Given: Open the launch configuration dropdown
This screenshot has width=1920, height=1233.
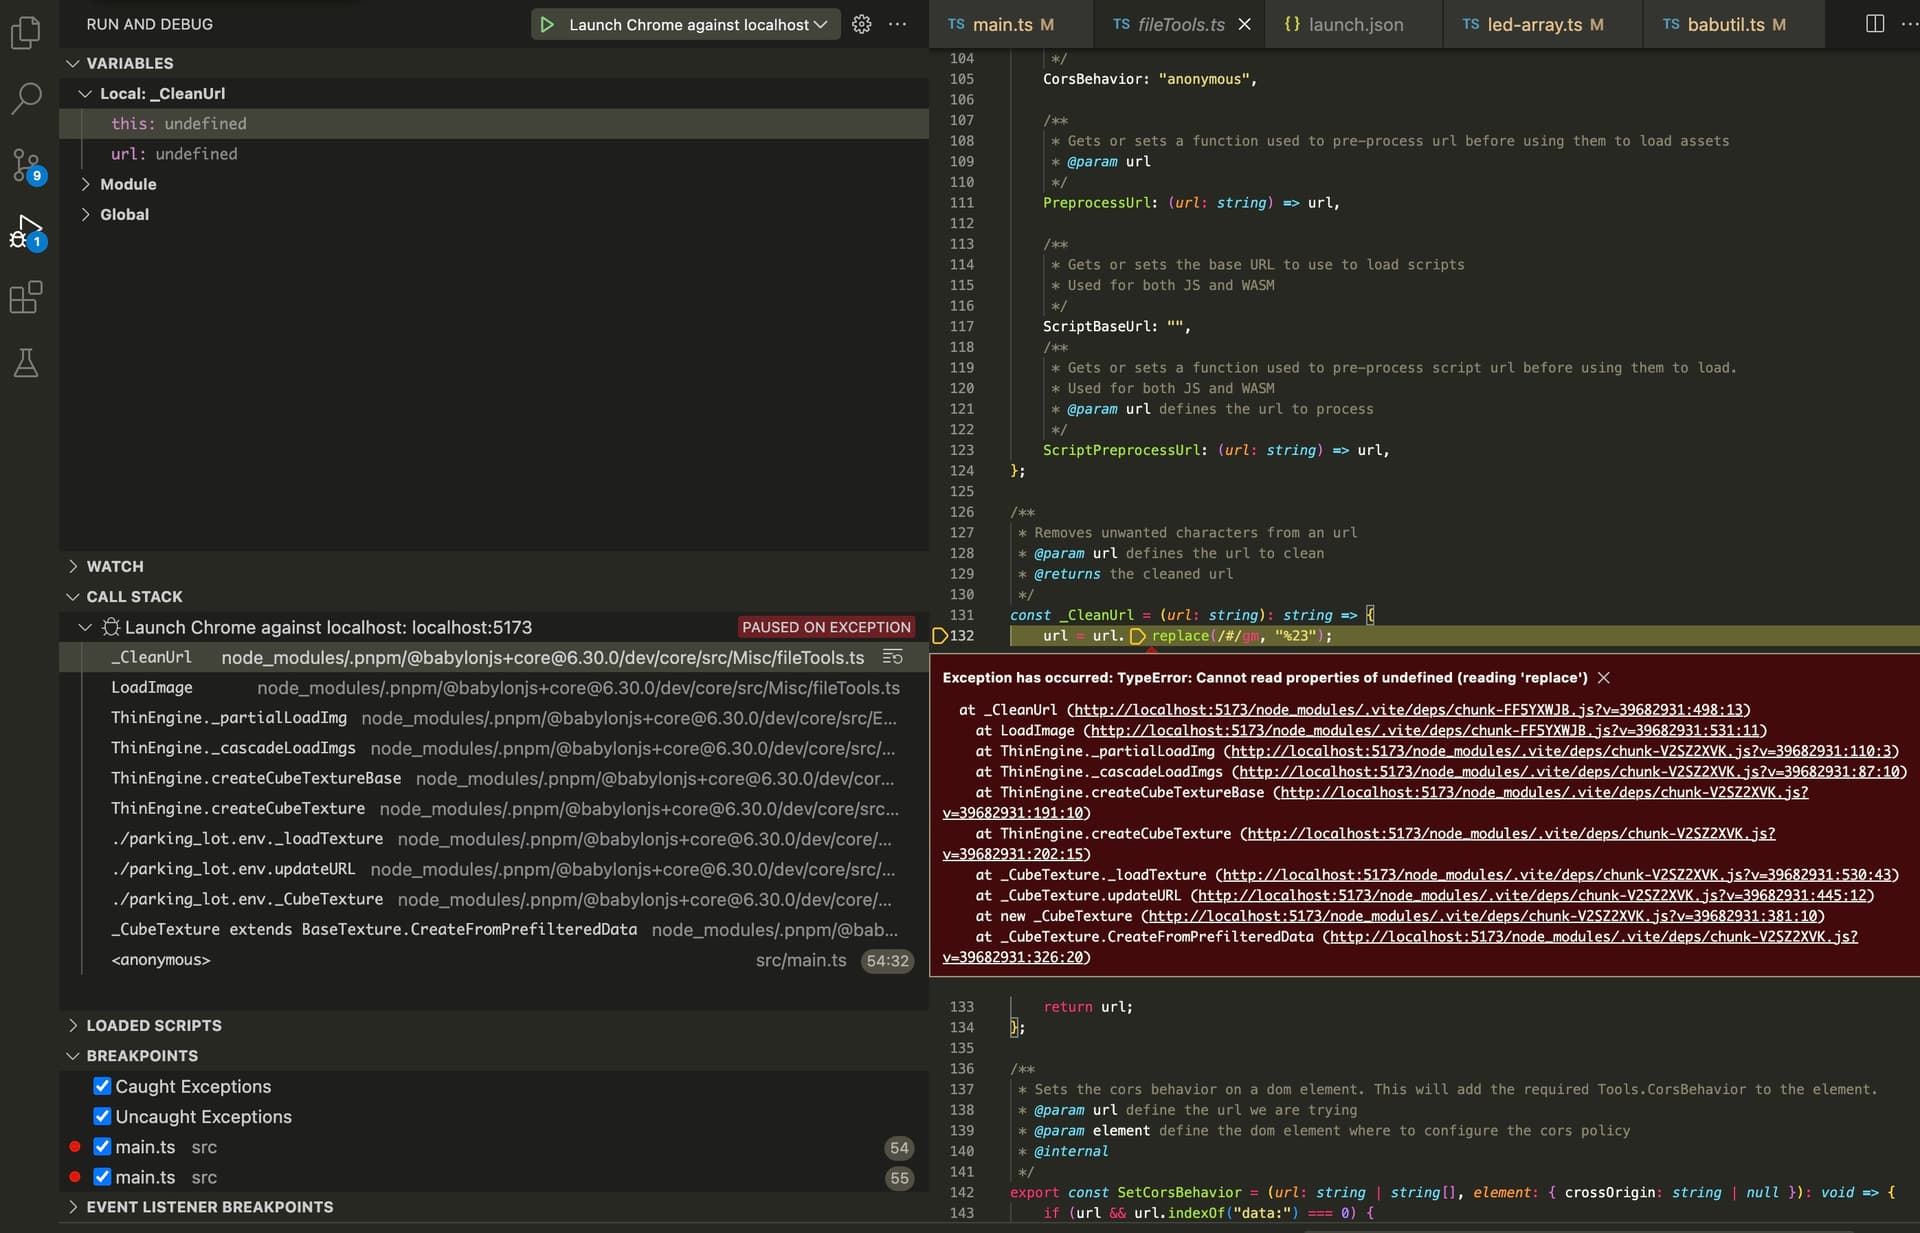Looking at the screenshot, I should (x=820, y=25).
